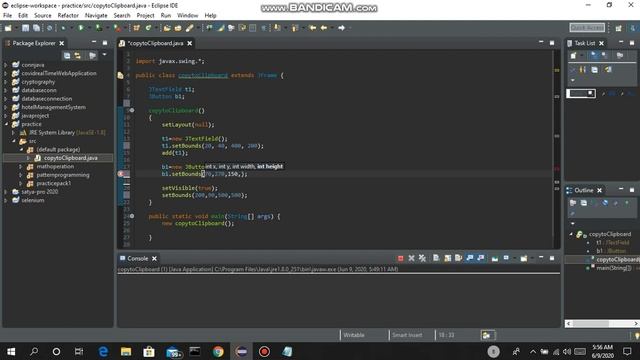Toggle Scheduled view in Task List
The width and height of the screenshot is (640, 360).
[604, 56]
